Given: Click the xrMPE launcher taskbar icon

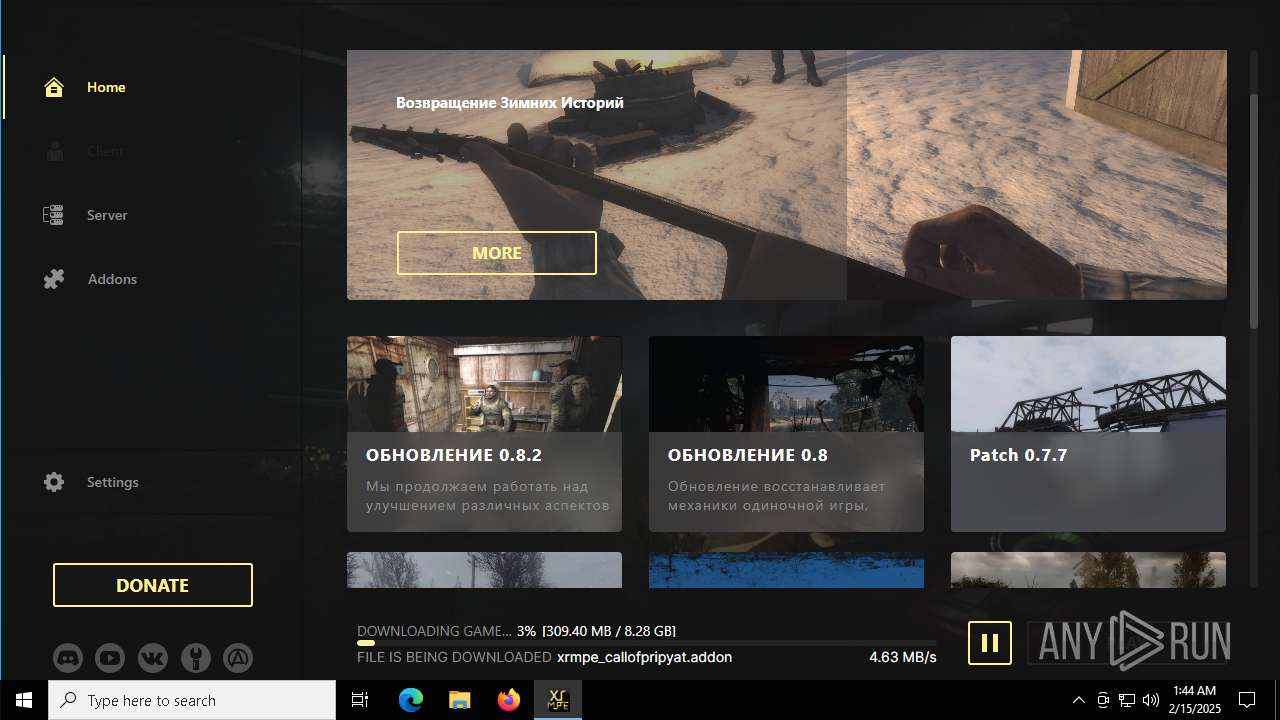Looking at the screenshot, I should click(558, 700).
